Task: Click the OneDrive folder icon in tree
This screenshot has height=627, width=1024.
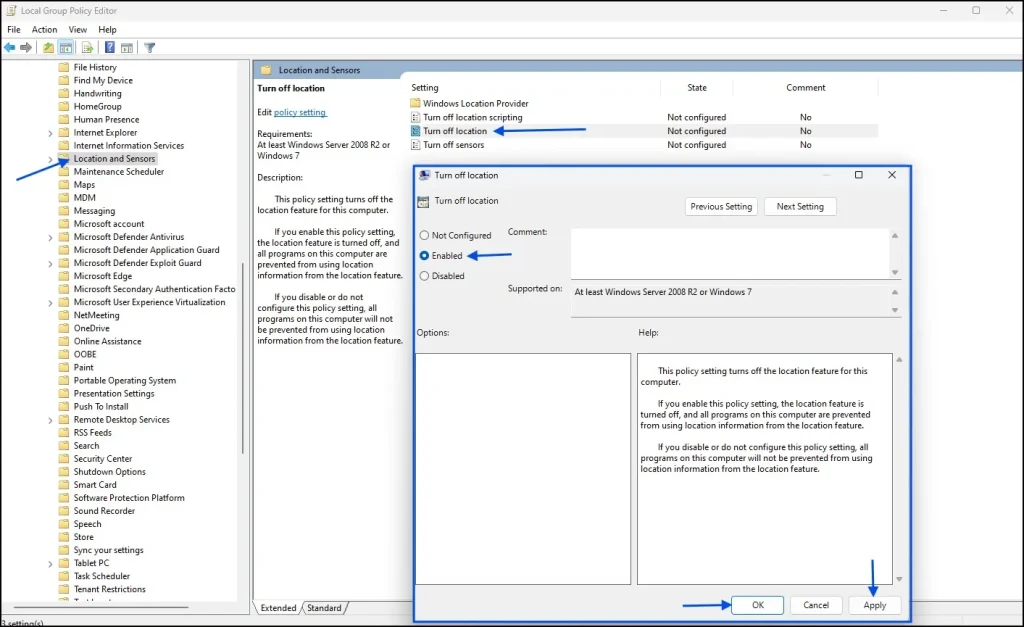Action: 63,328
